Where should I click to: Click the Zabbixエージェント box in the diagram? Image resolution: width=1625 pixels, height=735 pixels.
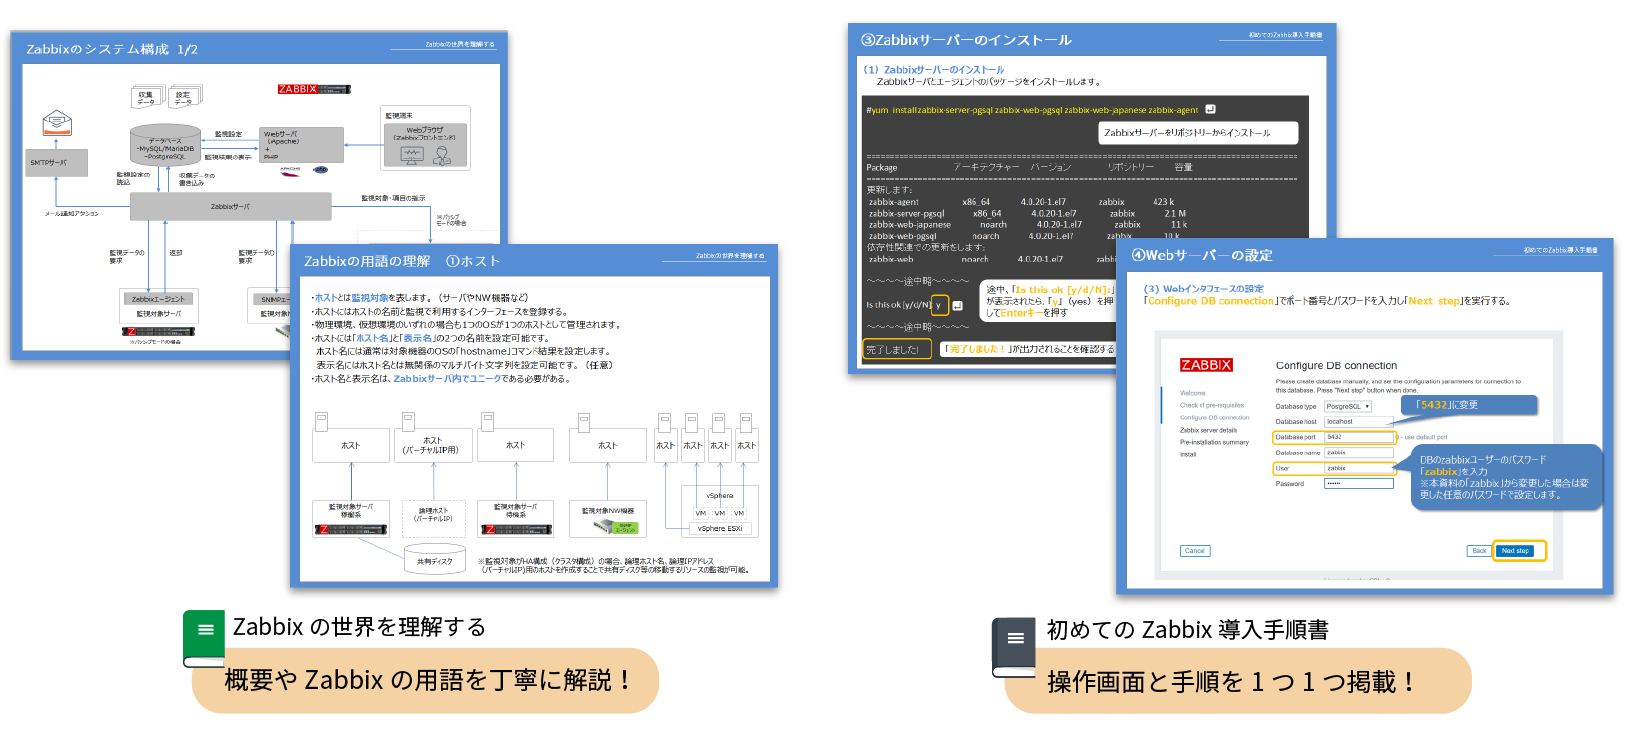tap(158, 298)
